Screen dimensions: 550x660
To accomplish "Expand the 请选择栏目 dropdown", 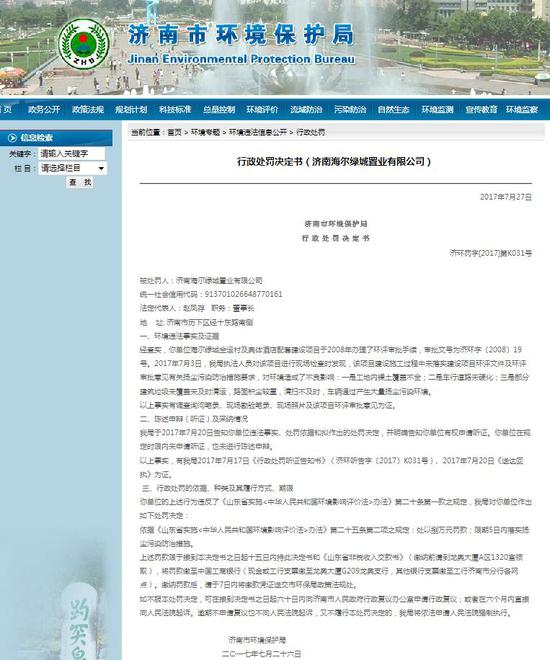I will [72, 168].
